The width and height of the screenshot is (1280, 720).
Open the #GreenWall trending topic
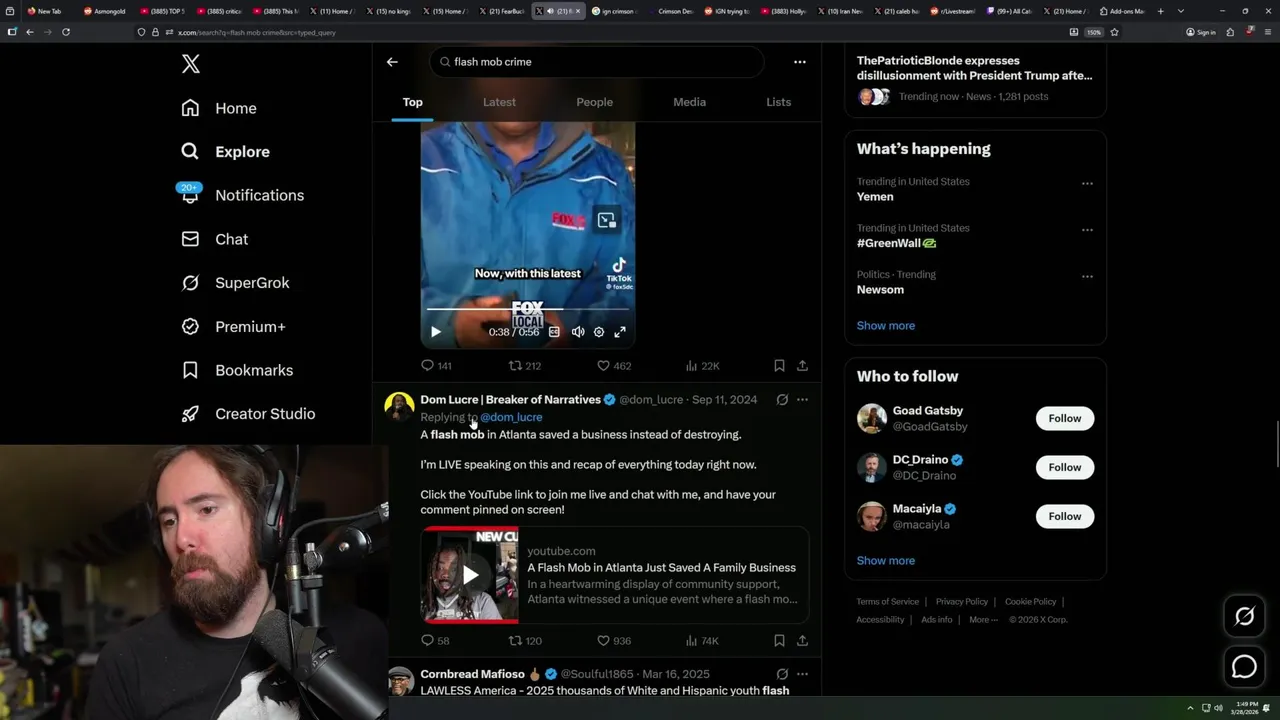coord(896,243)
